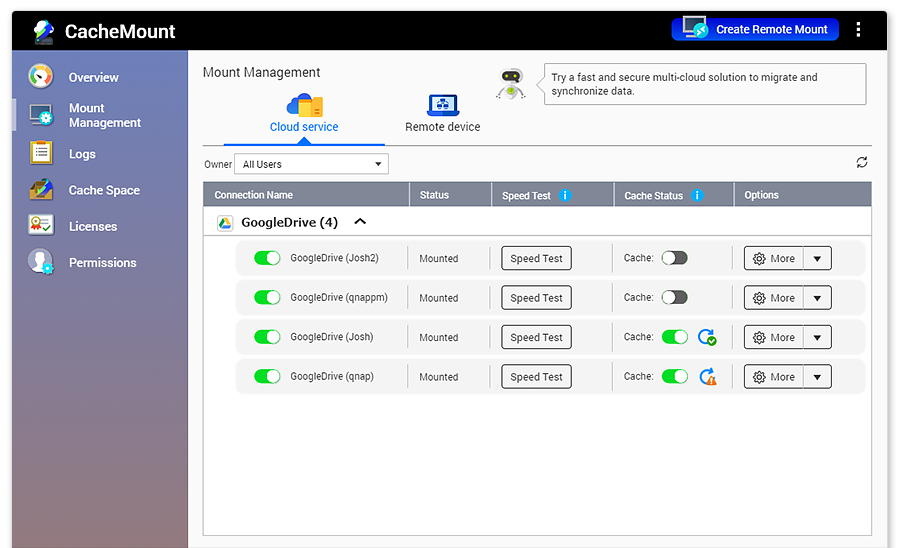This screenshot has height=548, width=900.
Task: Click the Remote device laptop icon
Action: 443,105
